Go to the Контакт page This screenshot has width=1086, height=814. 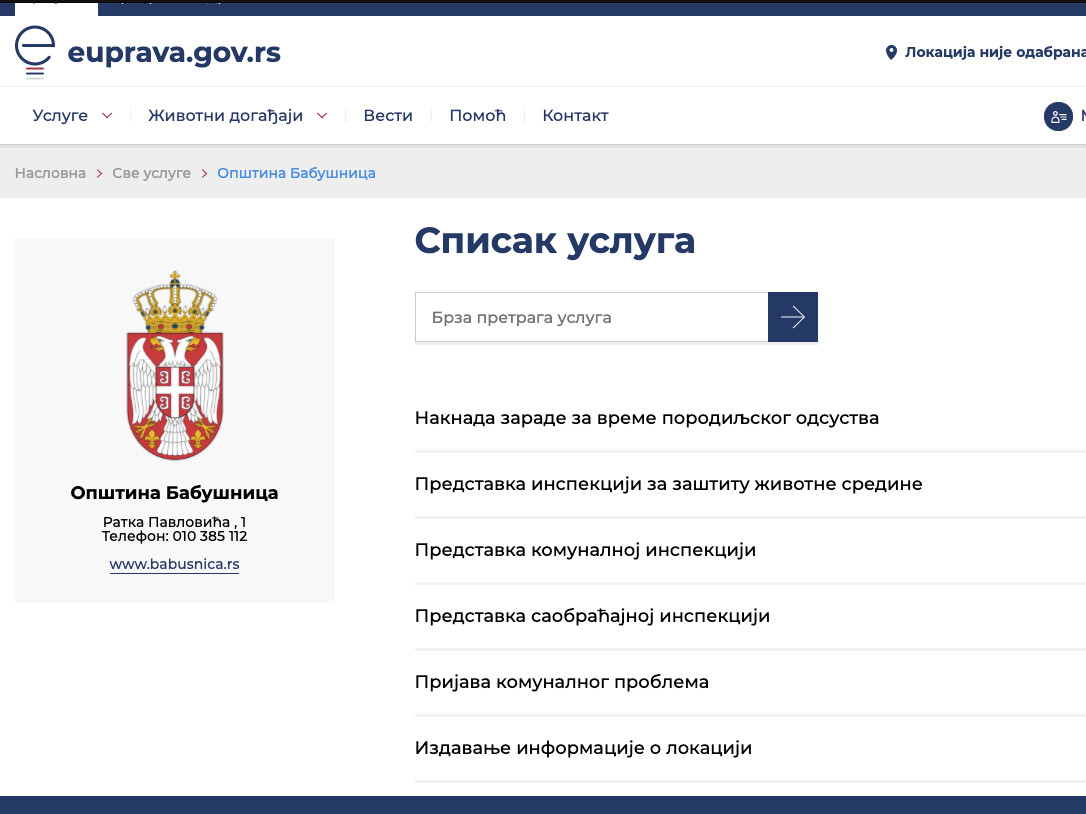click(x=575, y=116)
